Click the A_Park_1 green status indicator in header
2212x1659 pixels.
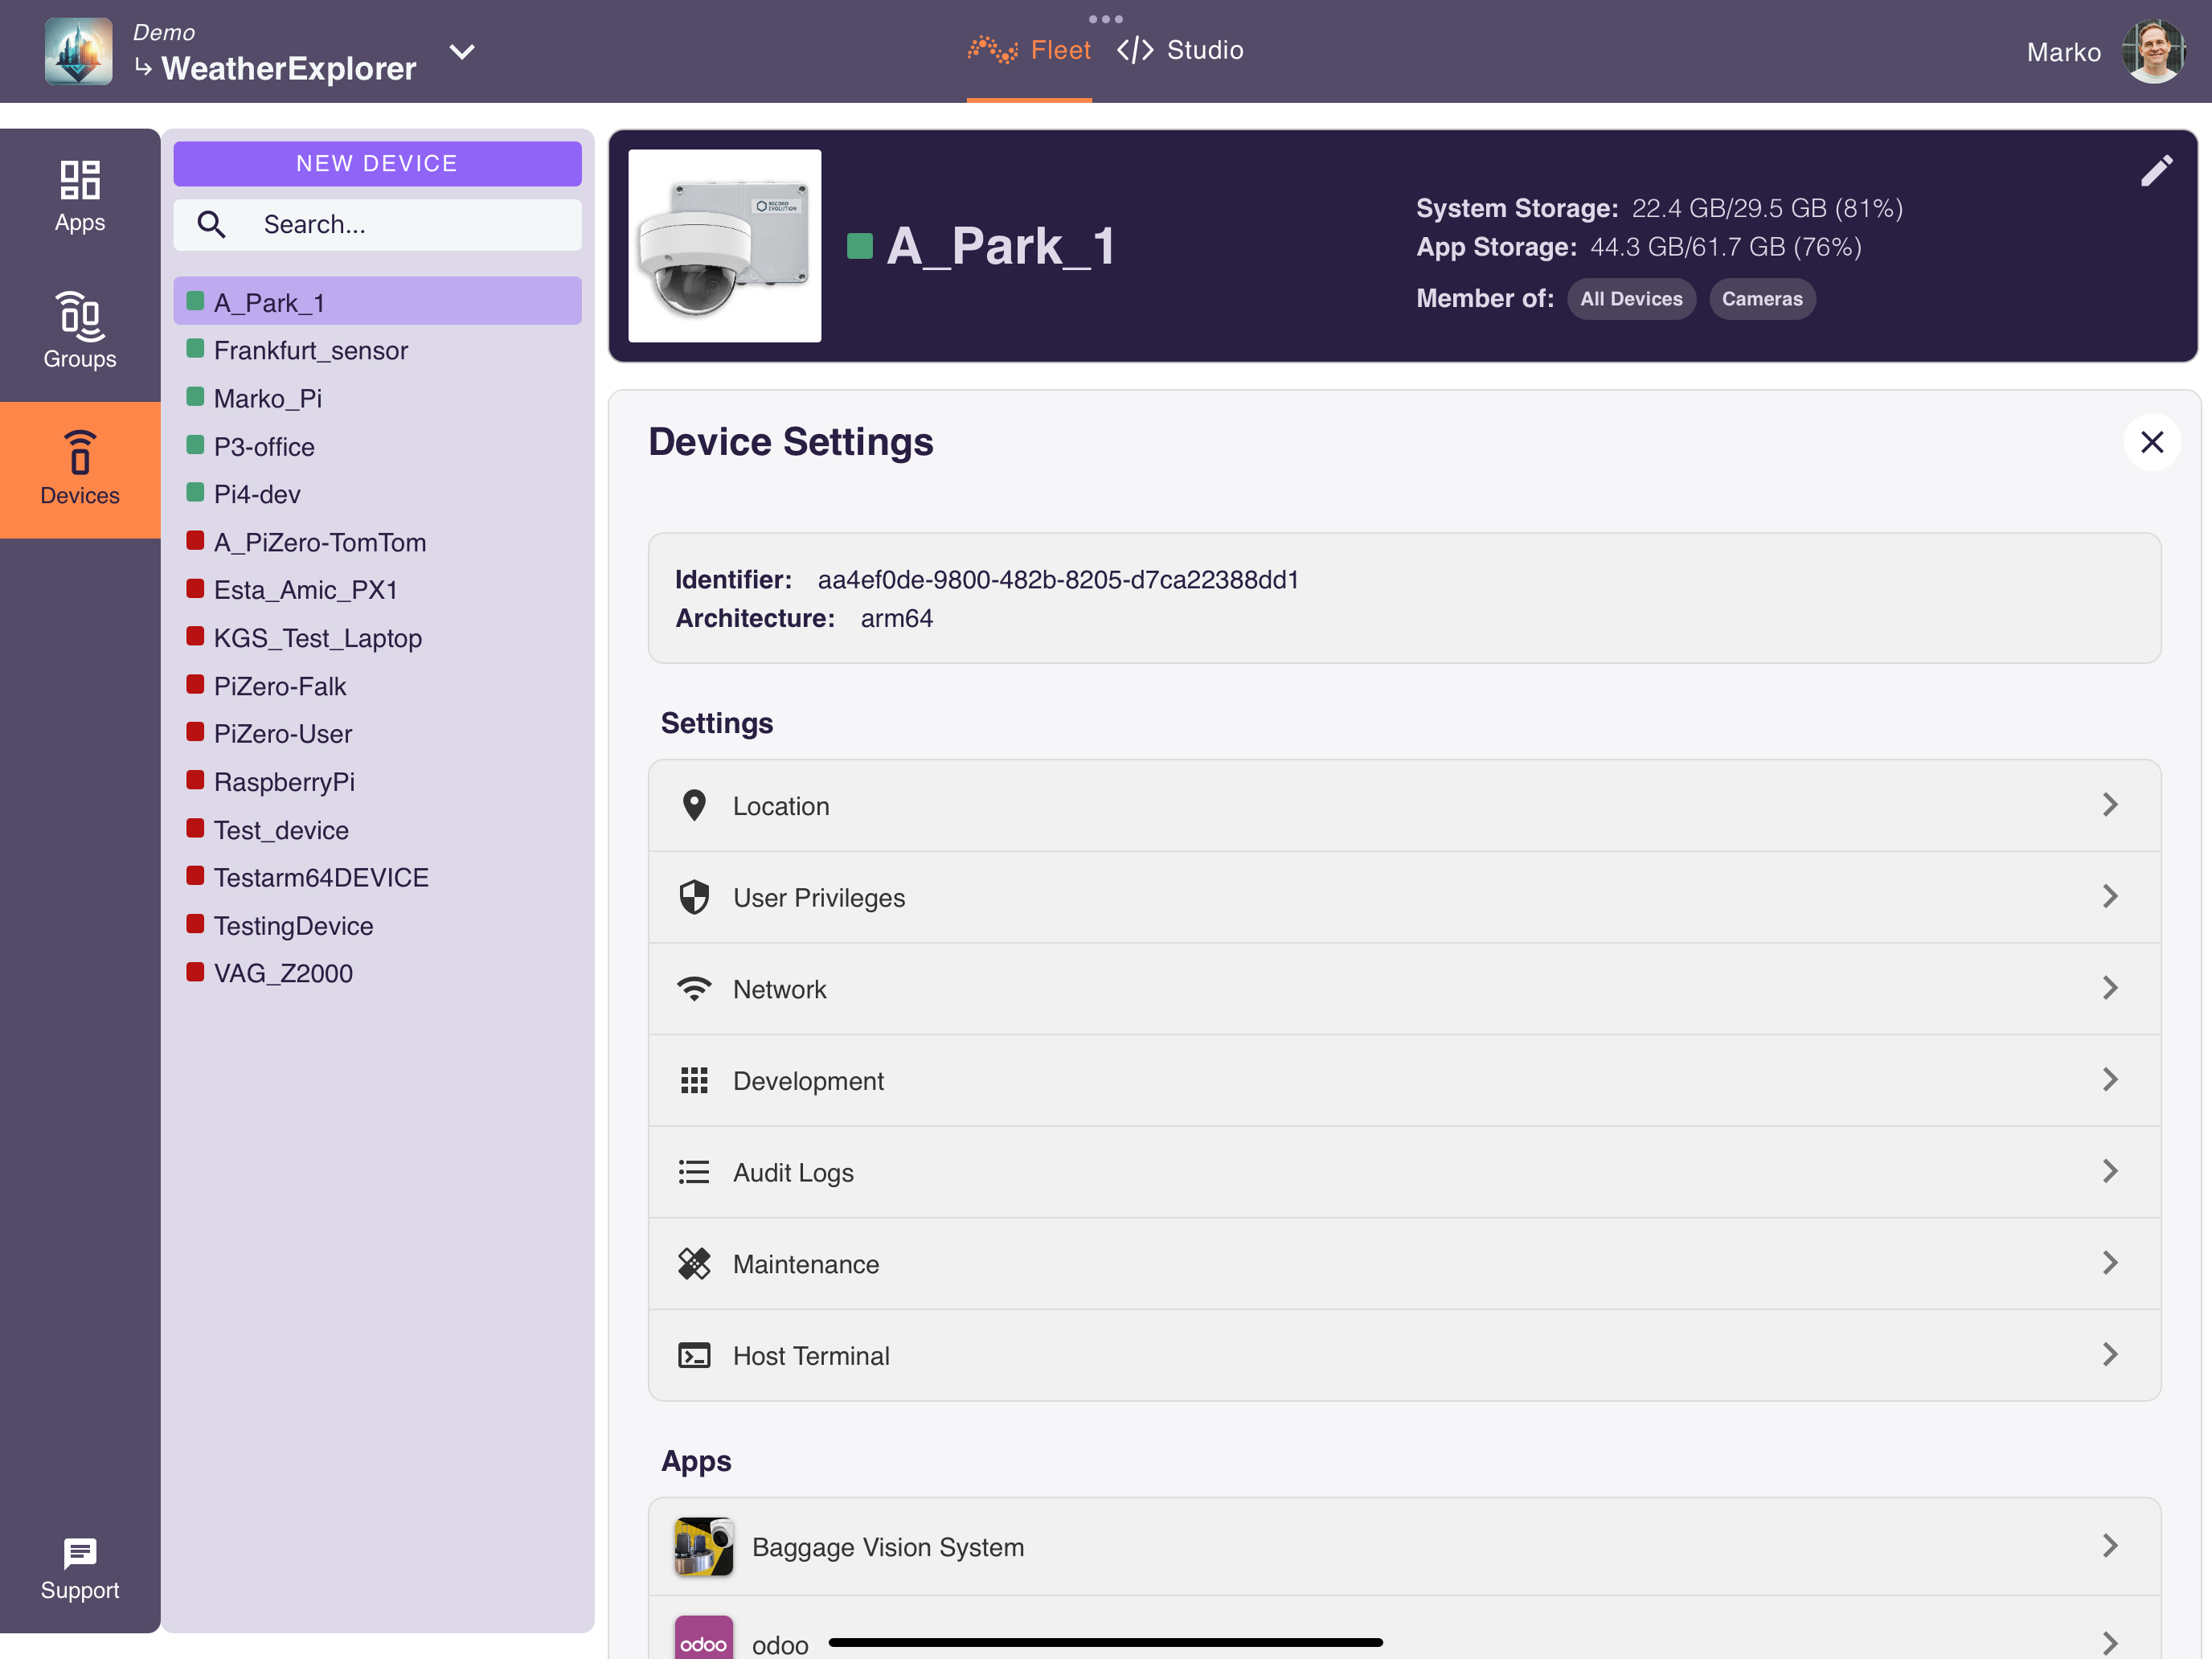click(x=859, y=246)
